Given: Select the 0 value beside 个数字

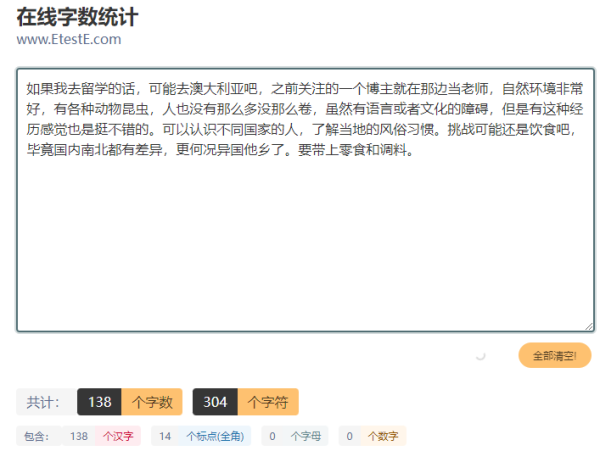Looking at the screenshot, I should [350, 436].
